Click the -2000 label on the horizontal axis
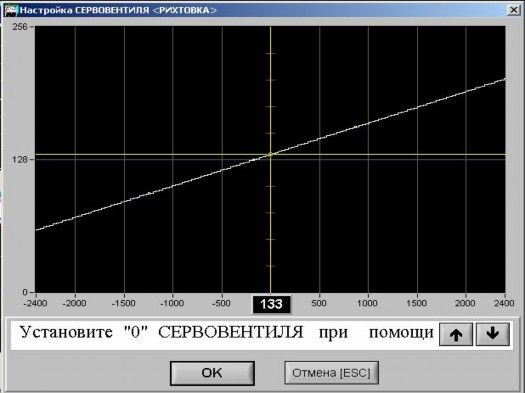525x393 pixels. [x=75, y=303]
